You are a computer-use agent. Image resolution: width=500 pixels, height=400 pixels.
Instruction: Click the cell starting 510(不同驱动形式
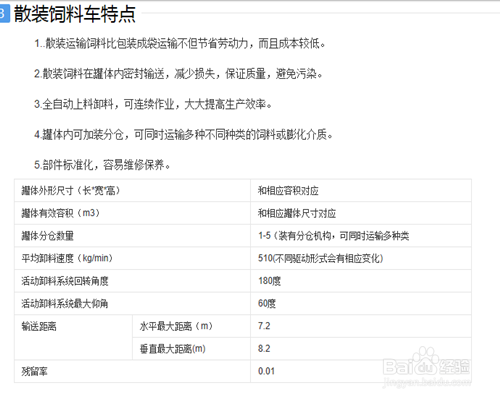tap(361, 258)
